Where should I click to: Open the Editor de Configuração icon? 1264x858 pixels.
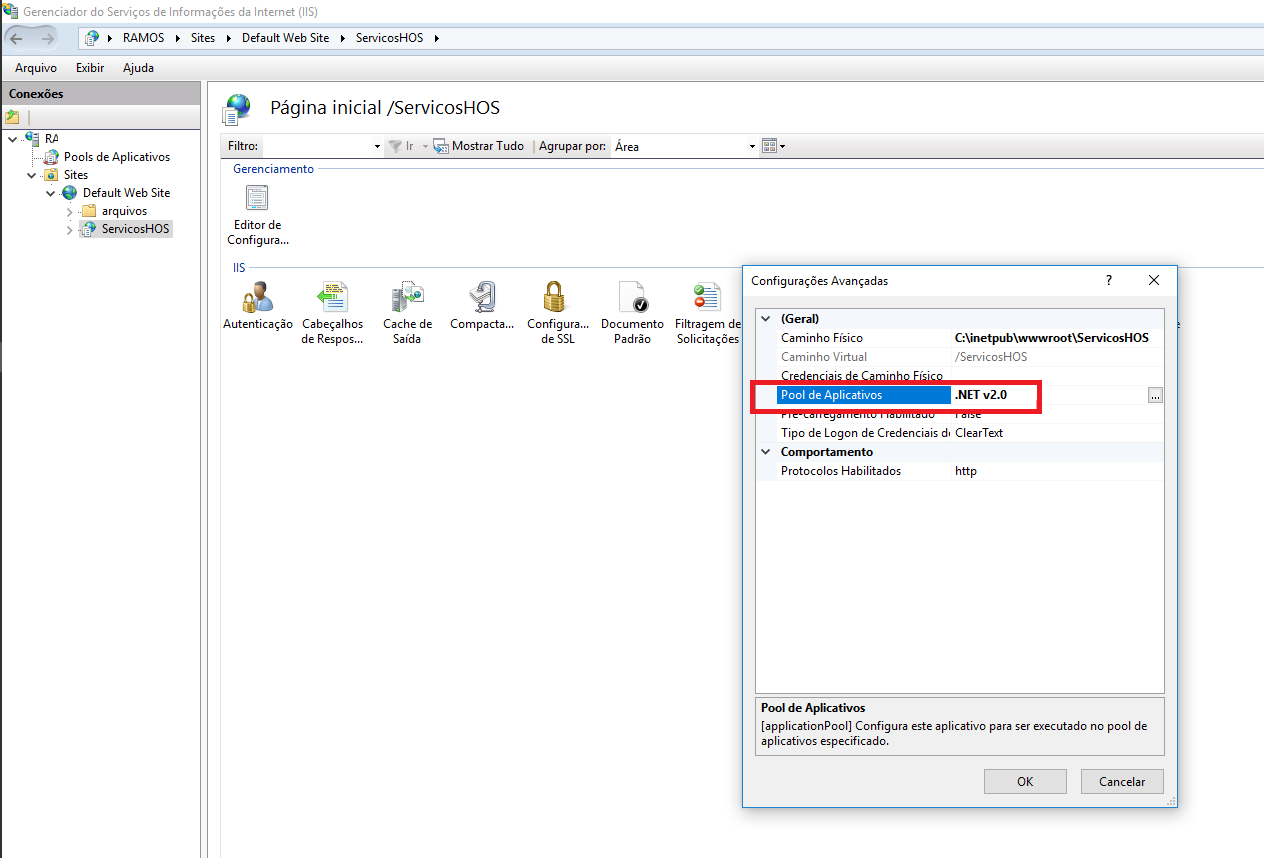coord(257,199)
